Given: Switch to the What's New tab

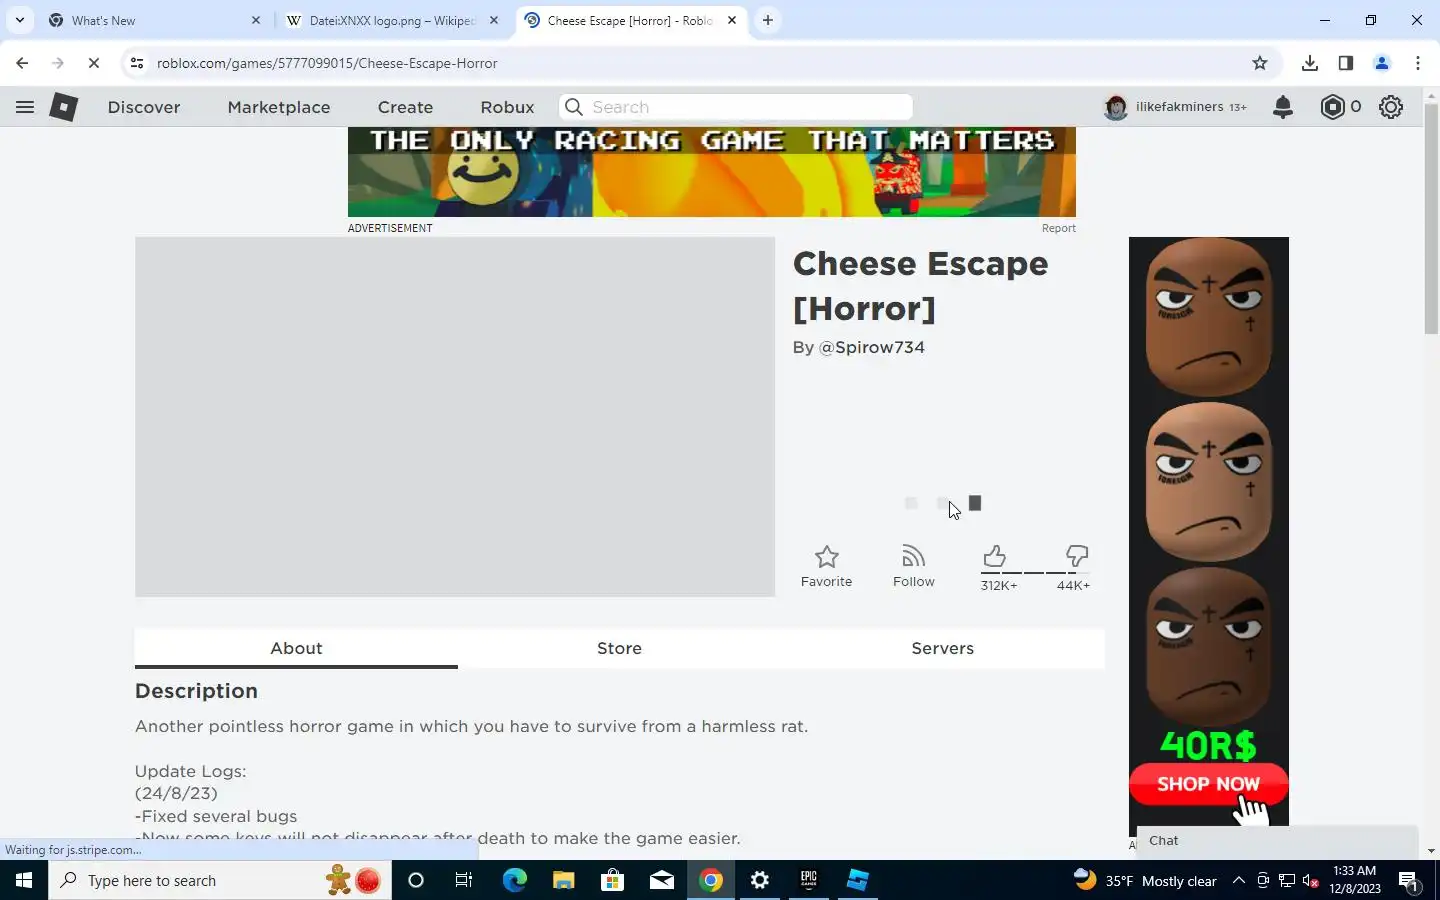Looking at the screenshot, I should click(155, 20).
